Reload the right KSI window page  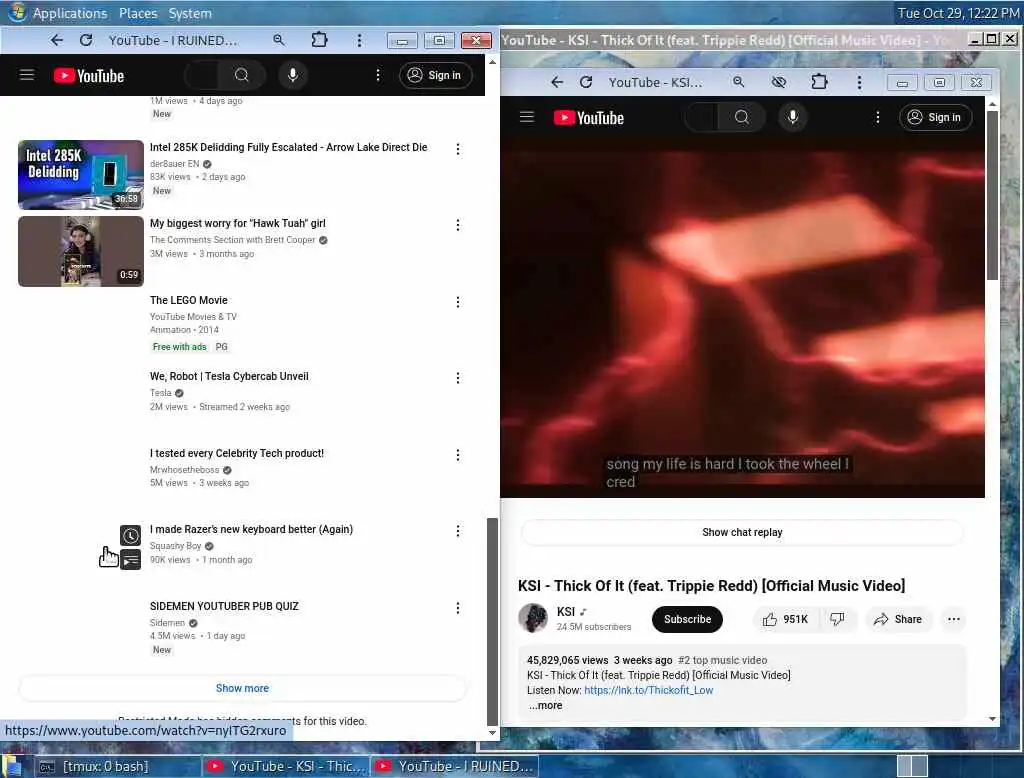[x=586, y=82]
